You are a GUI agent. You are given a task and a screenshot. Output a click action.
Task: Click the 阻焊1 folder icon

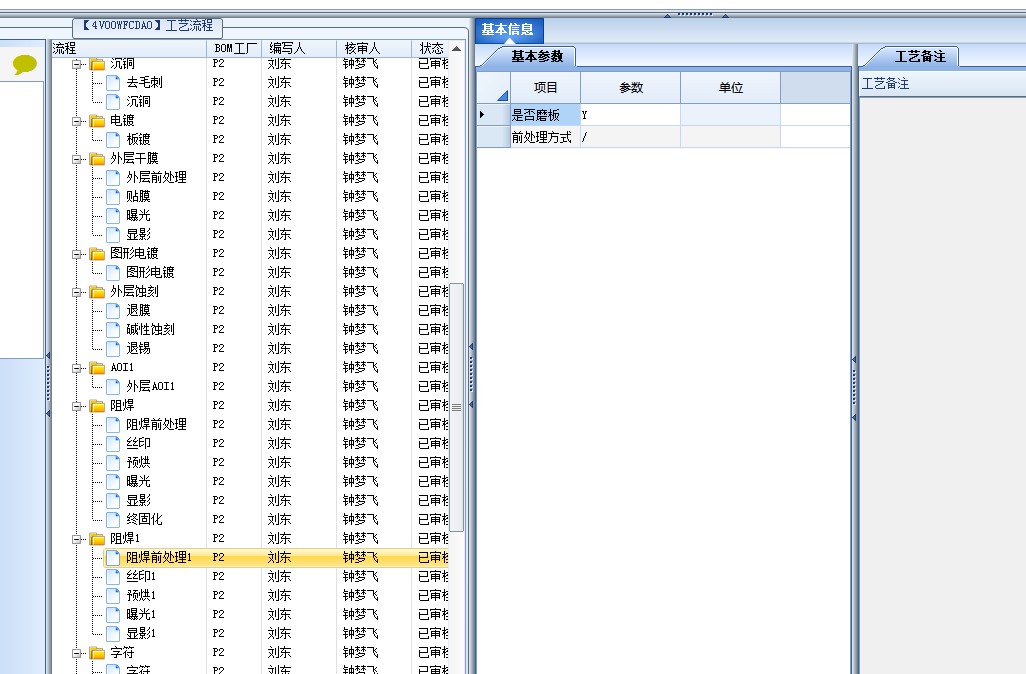point(97,539)
